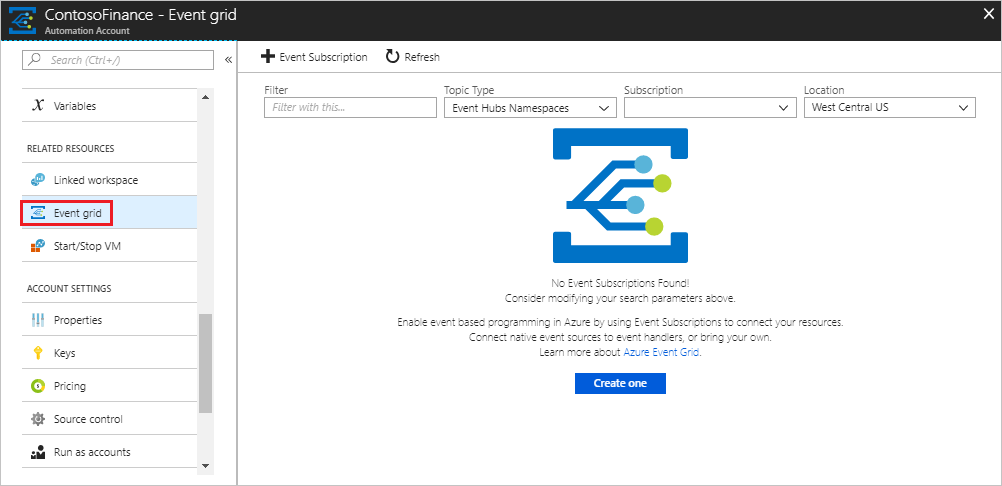The height and width of the screenshot is (486, 1002).
Task: Click the RELATED RESOURCES heading
Action: 70,148
